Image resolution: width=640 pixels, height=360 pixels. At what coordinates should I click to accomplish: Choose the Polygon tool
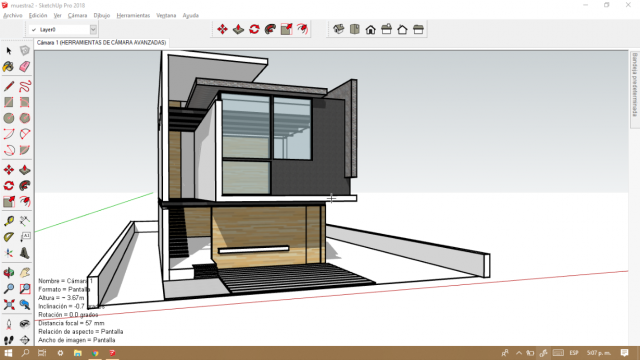click(24, 118)
